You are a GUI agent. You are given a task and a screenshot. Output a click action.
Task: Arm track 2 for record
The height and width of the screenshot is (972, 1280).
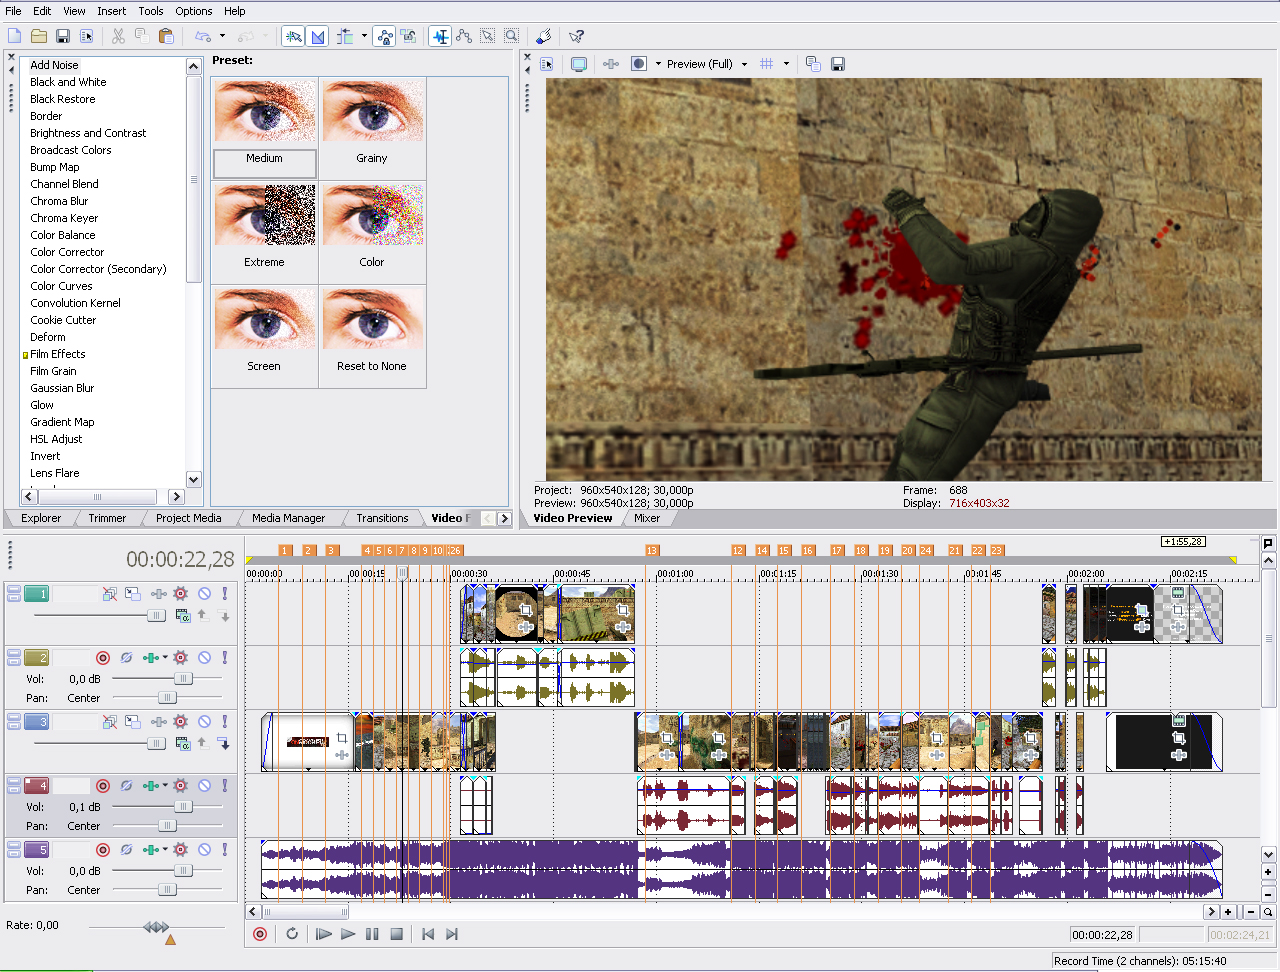tap(103, 658)
